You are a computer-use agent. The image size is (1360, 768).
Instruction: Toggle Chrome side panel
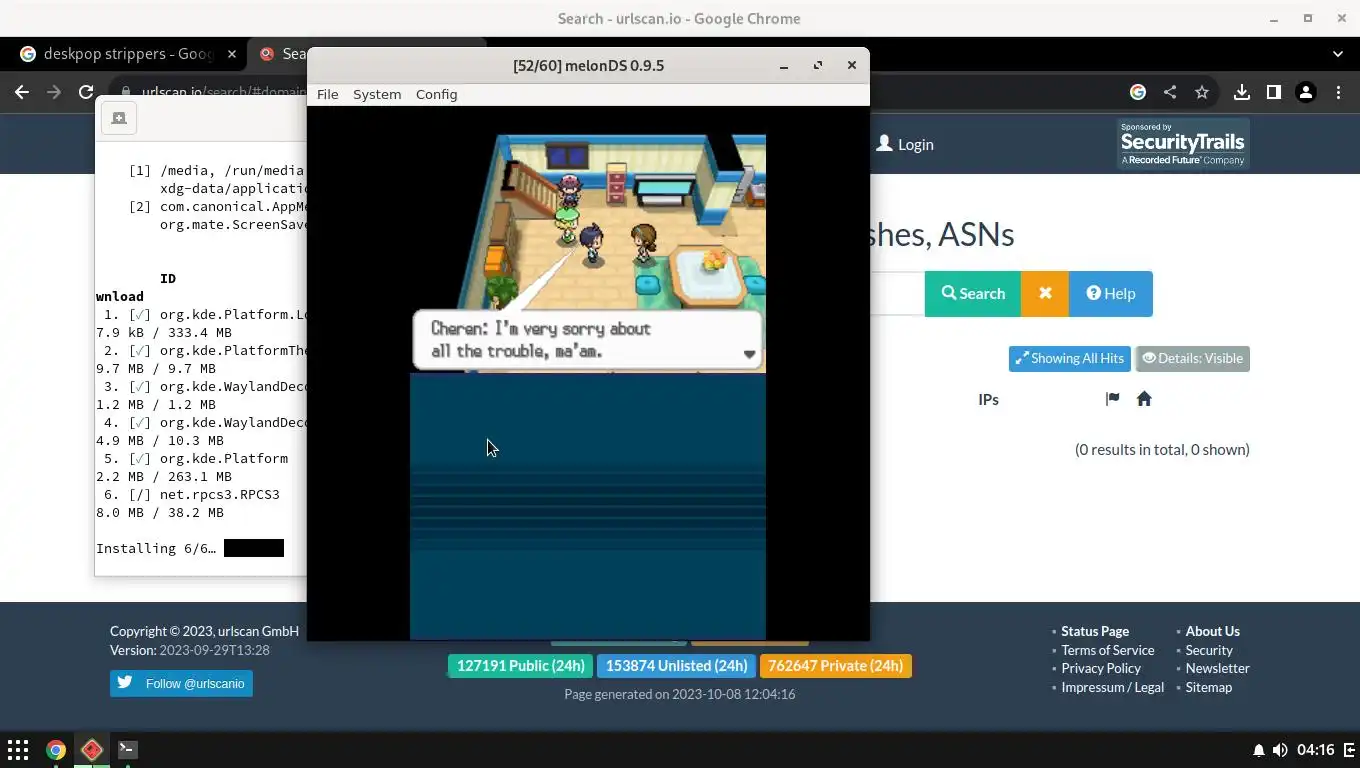[1273, 92]
